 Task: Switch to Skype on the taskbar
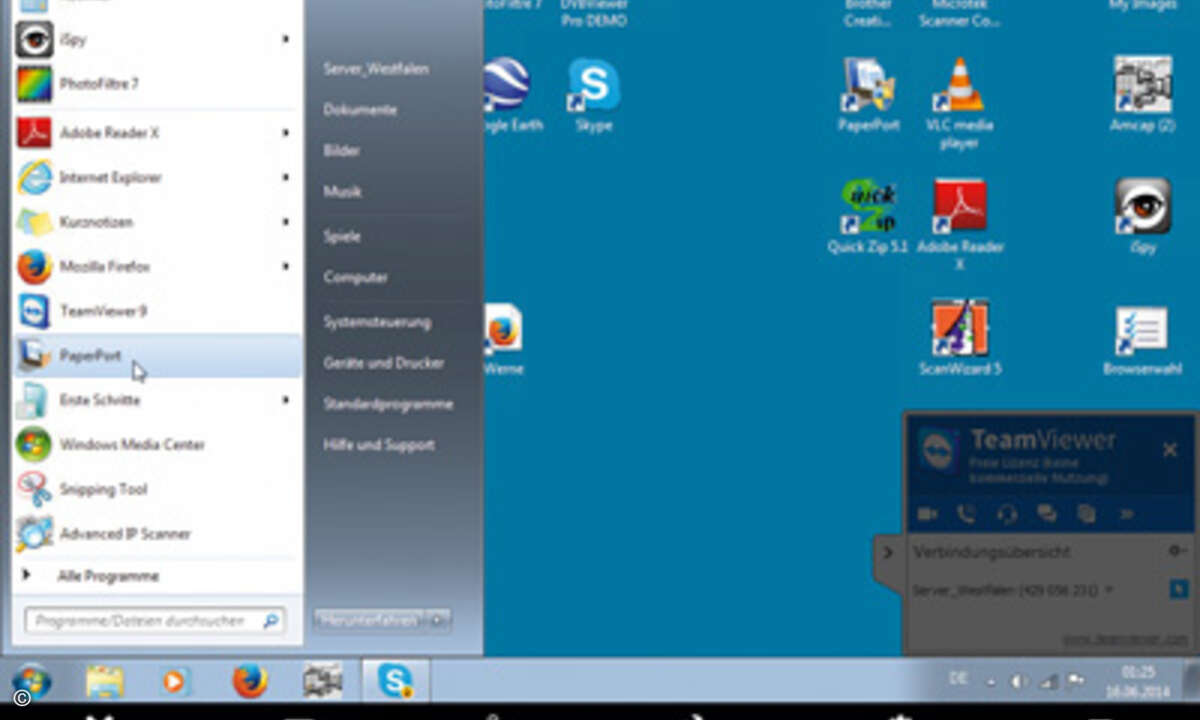(x=396, y=681)
